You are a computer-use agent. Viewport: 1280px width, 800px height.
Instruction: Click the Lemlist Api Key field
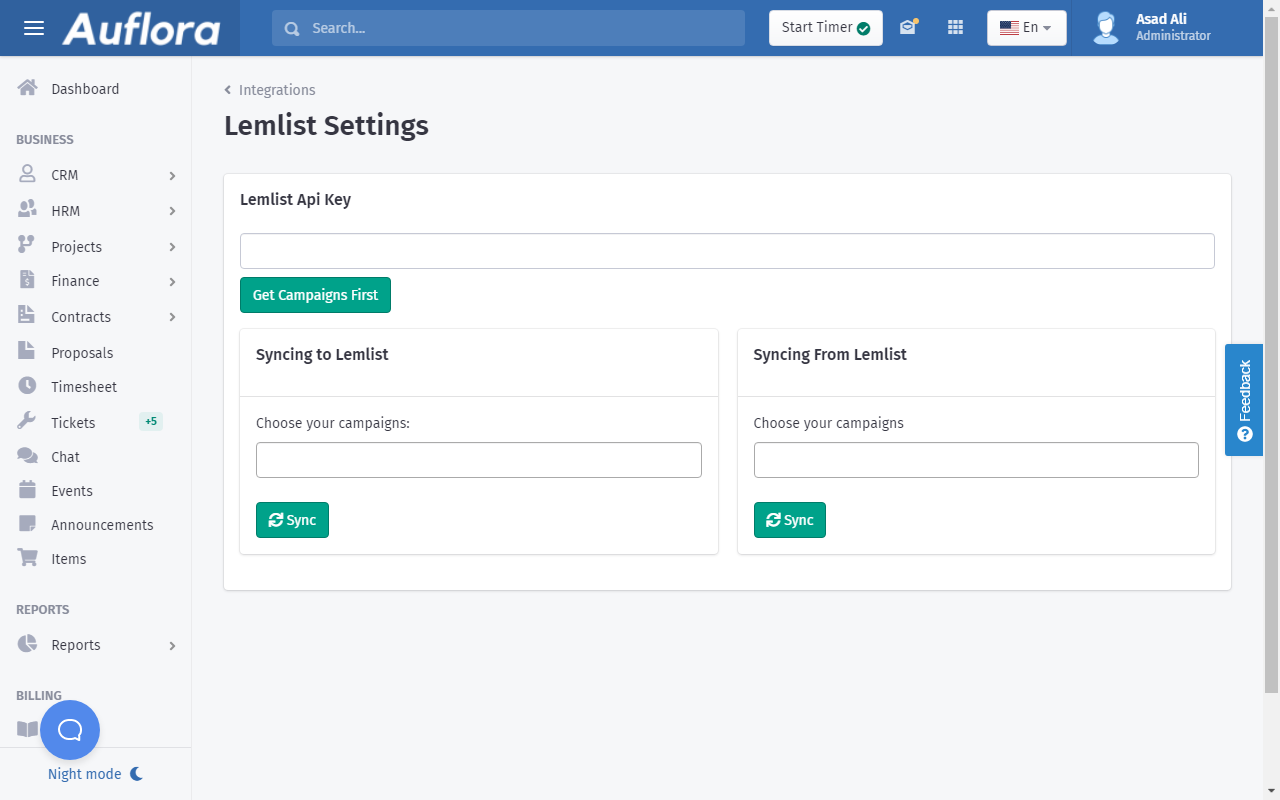727,251
